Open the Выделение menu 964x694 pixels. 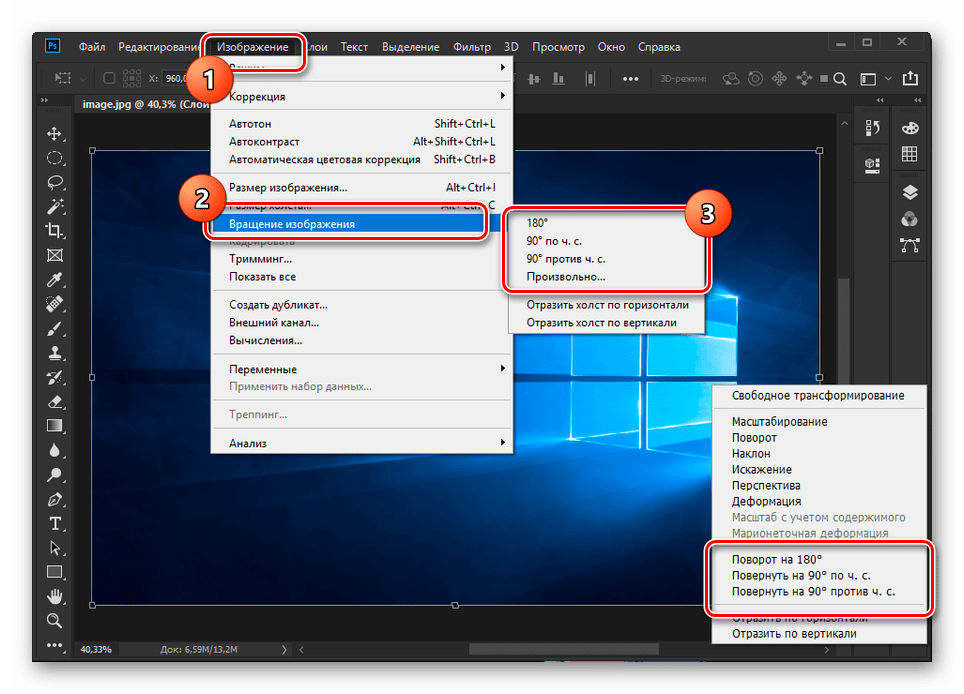(411, 47)
